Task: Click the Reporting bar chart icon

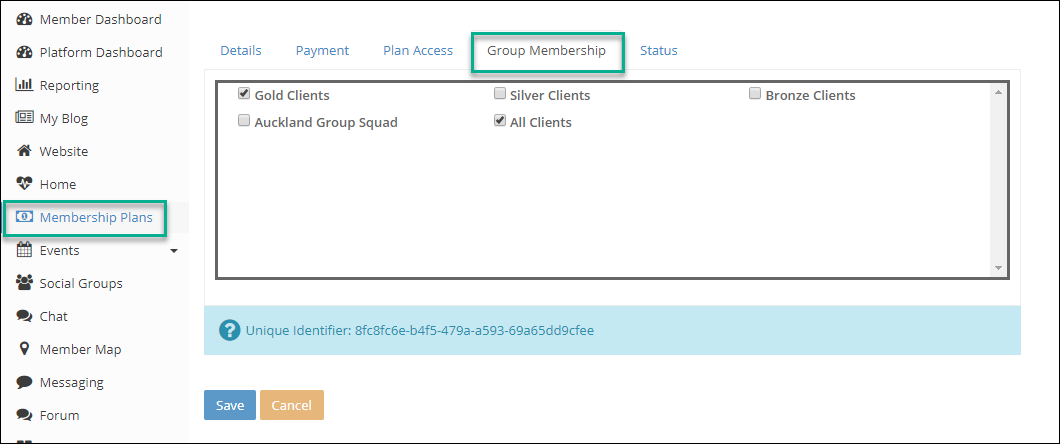Action: coord(25,85)
